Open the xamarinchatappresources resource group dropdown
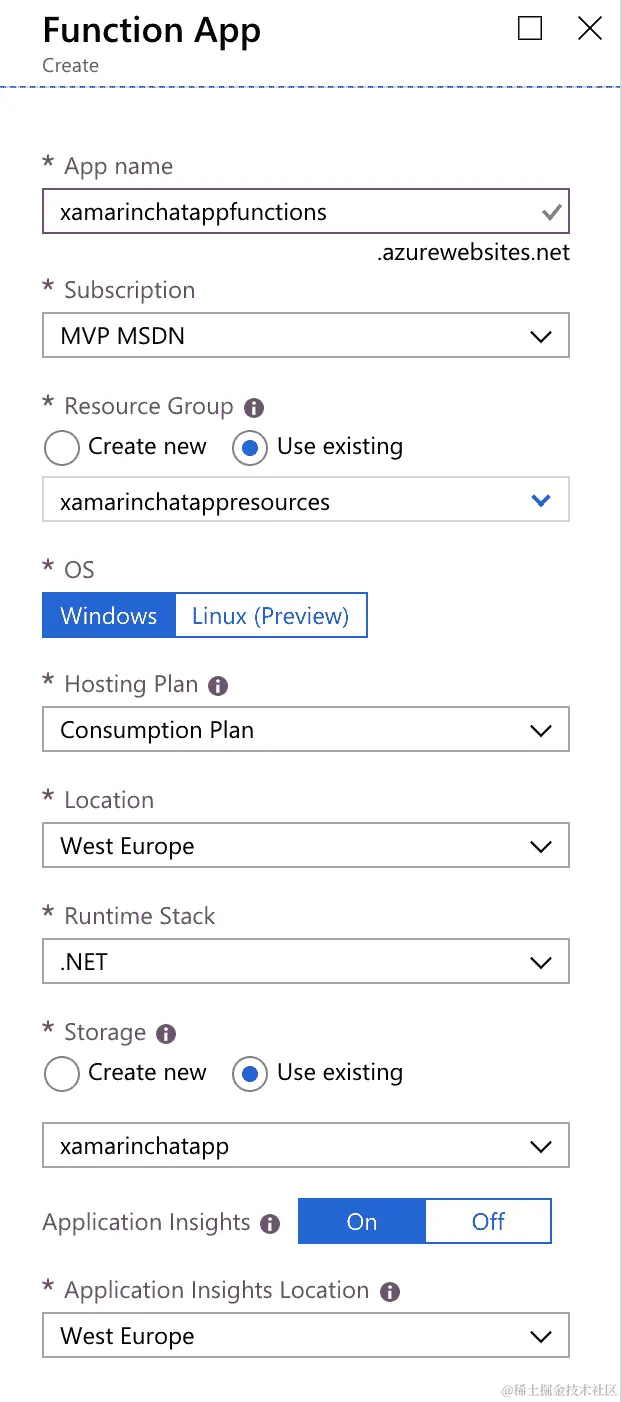Viewport: 622px width, 1402px height. click(x=305, y=502)
